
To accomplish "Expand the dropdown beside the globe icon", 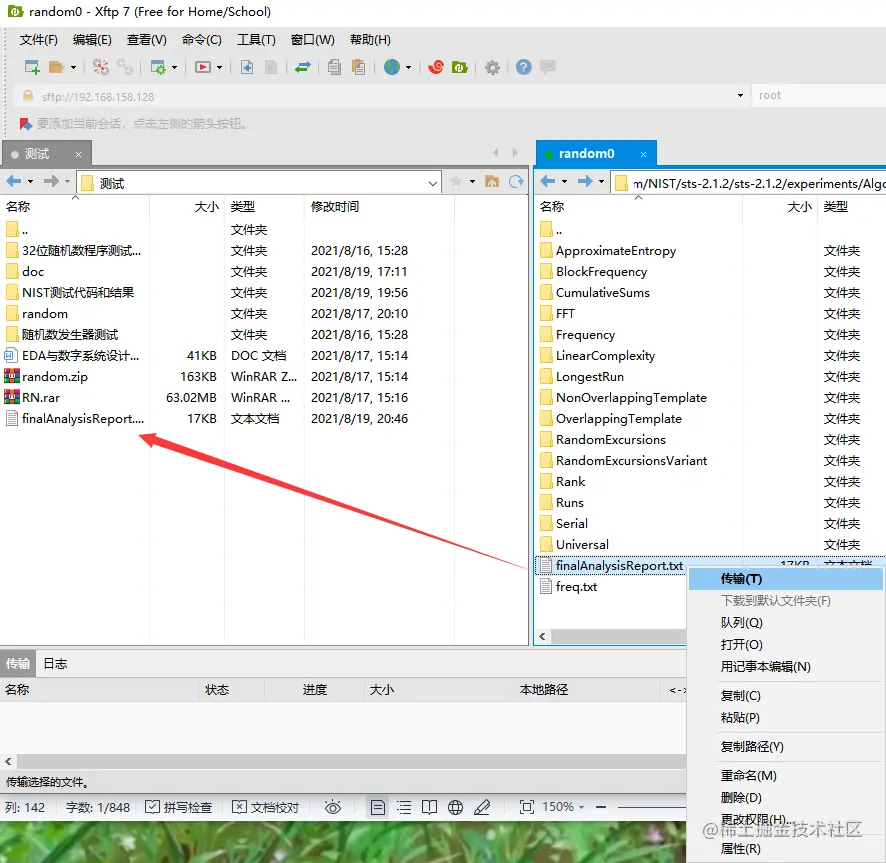I will pyautogui.click(x=408, y=68).
